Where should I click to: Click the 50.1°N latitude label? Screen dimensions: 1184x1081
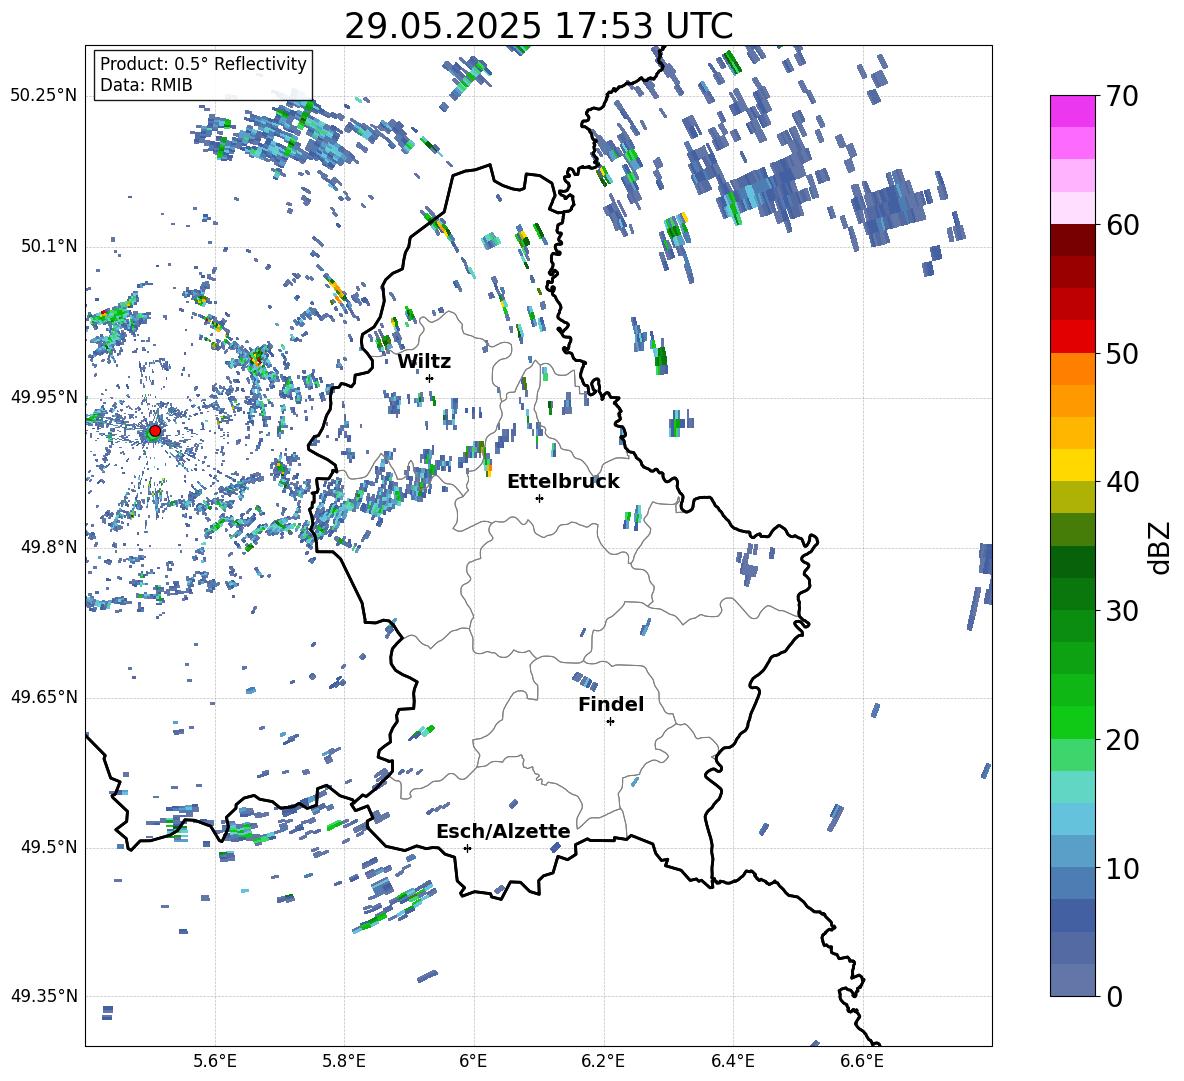[x=49, y=246]
